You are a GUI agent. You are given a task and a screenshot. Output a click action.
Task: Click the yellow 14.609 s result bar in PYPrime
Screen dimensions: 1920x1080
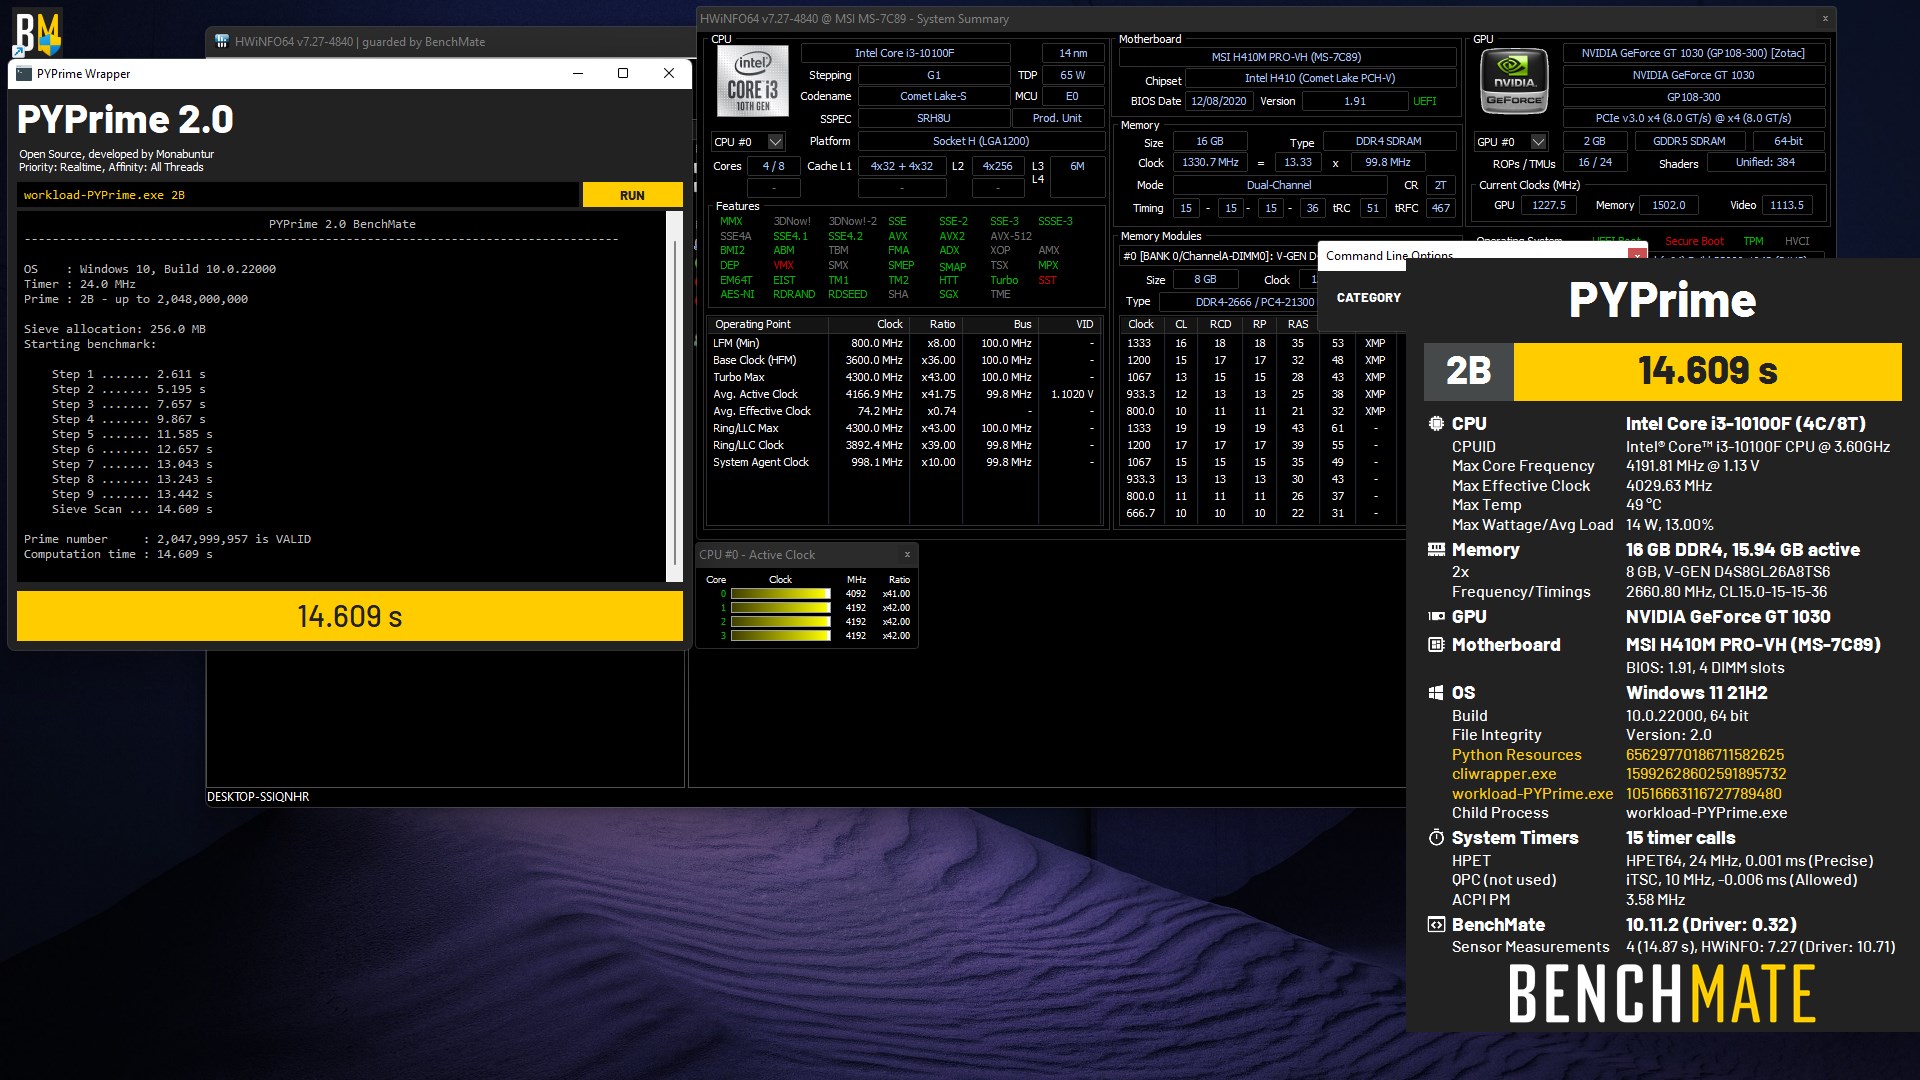(349, 616)
